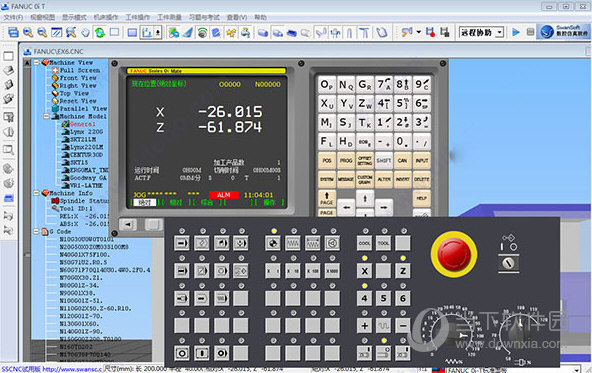
Task: Collapse the Machine Model tree node
Action: click(46, 116)
